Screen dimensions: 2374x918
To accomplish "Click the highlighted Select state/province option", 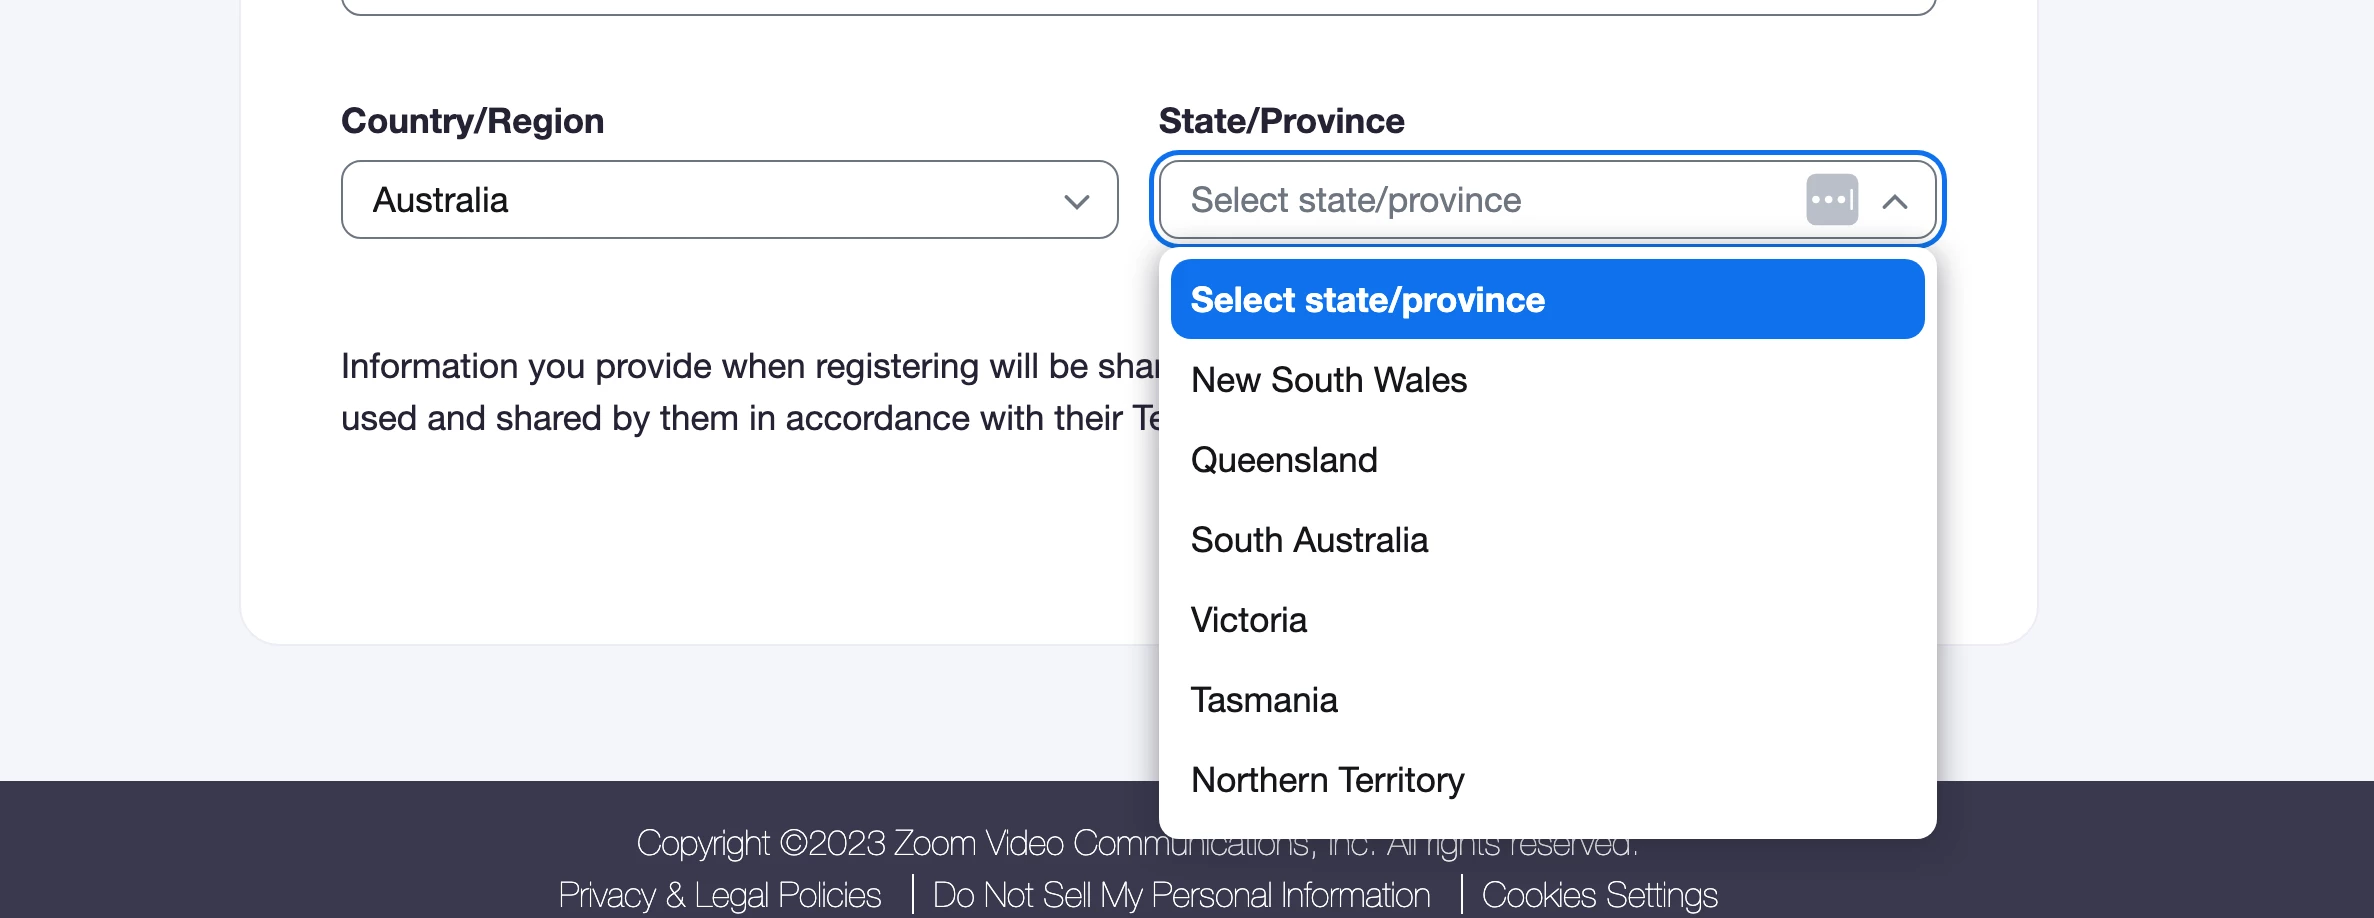I will [x=1547, y=299].
